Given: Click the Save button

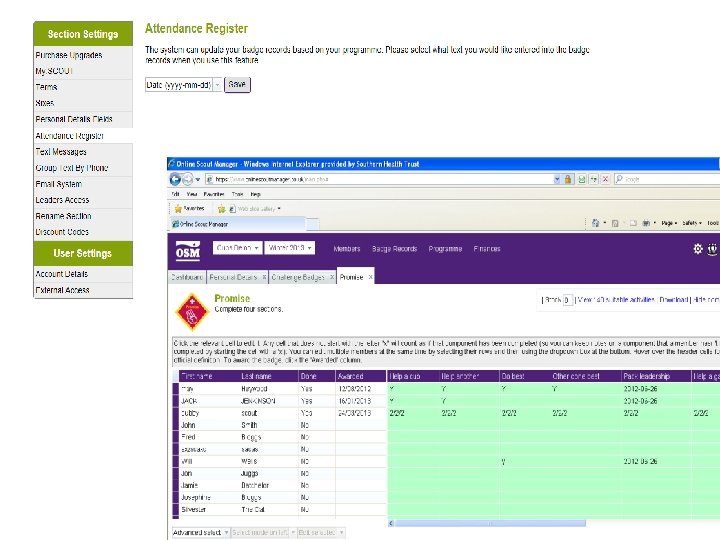Looking at the screenshot, I should tap(237, 84).
